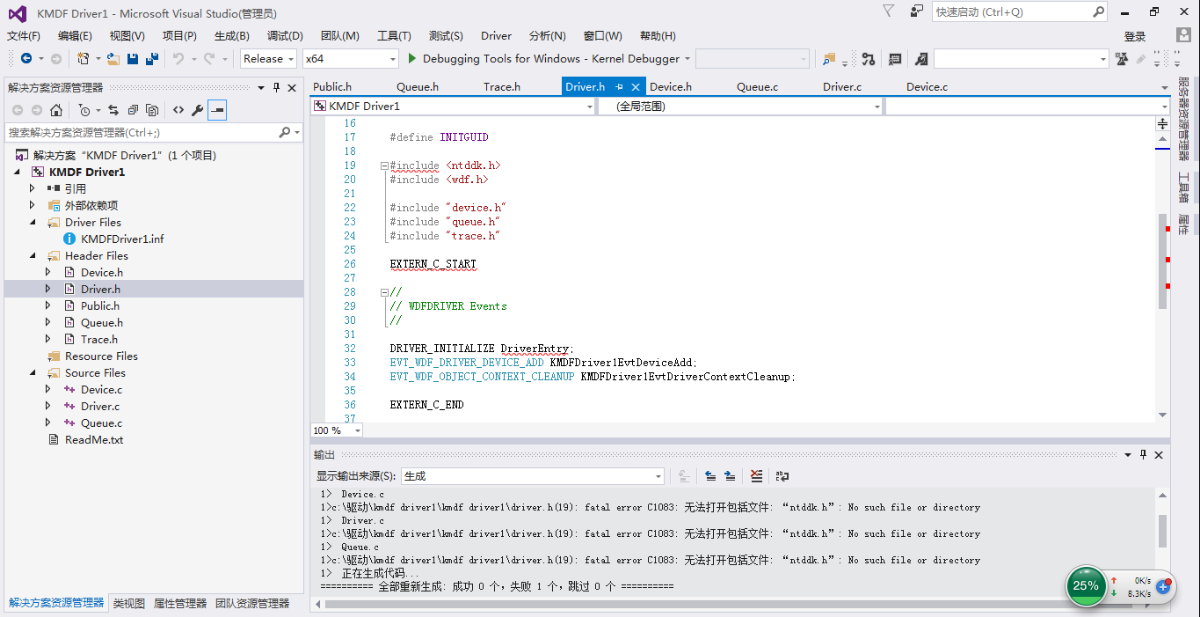Viewport: 1200px width, 617px height.
Task: Click the blue plus icon on network widget
Action: (1164, 586)
